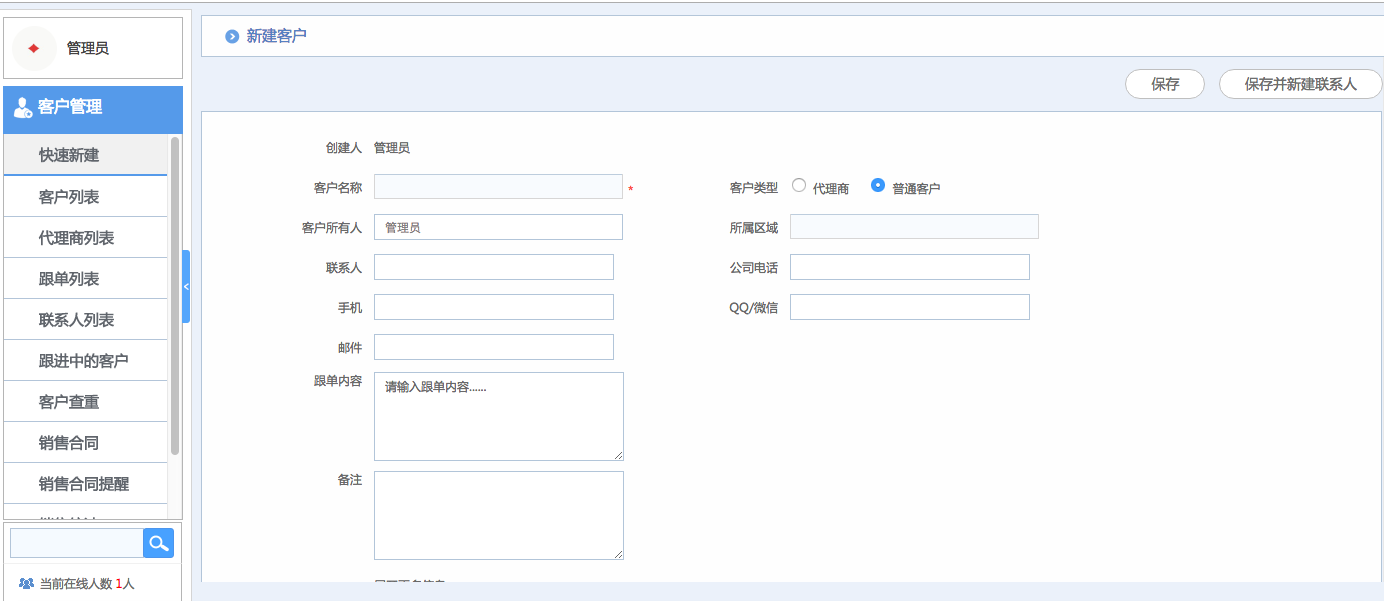Screen dimensions: 1384x601
Task: Open the 客户所有人 selector field
Action: (x=498, y=227)
